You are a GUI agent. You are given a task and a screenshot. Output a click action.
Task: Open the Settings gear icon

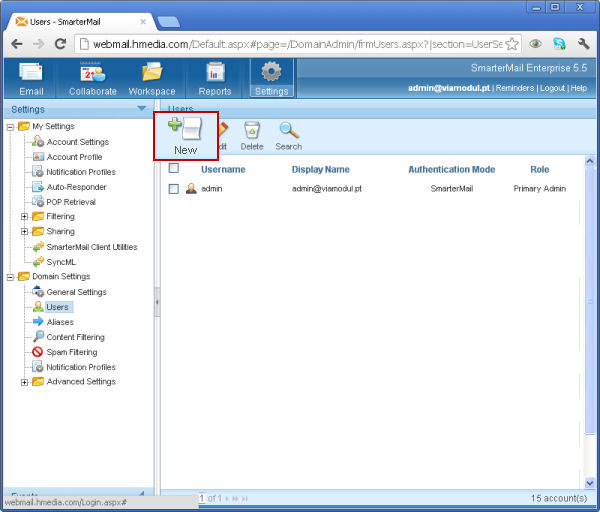tap(271, 72)
